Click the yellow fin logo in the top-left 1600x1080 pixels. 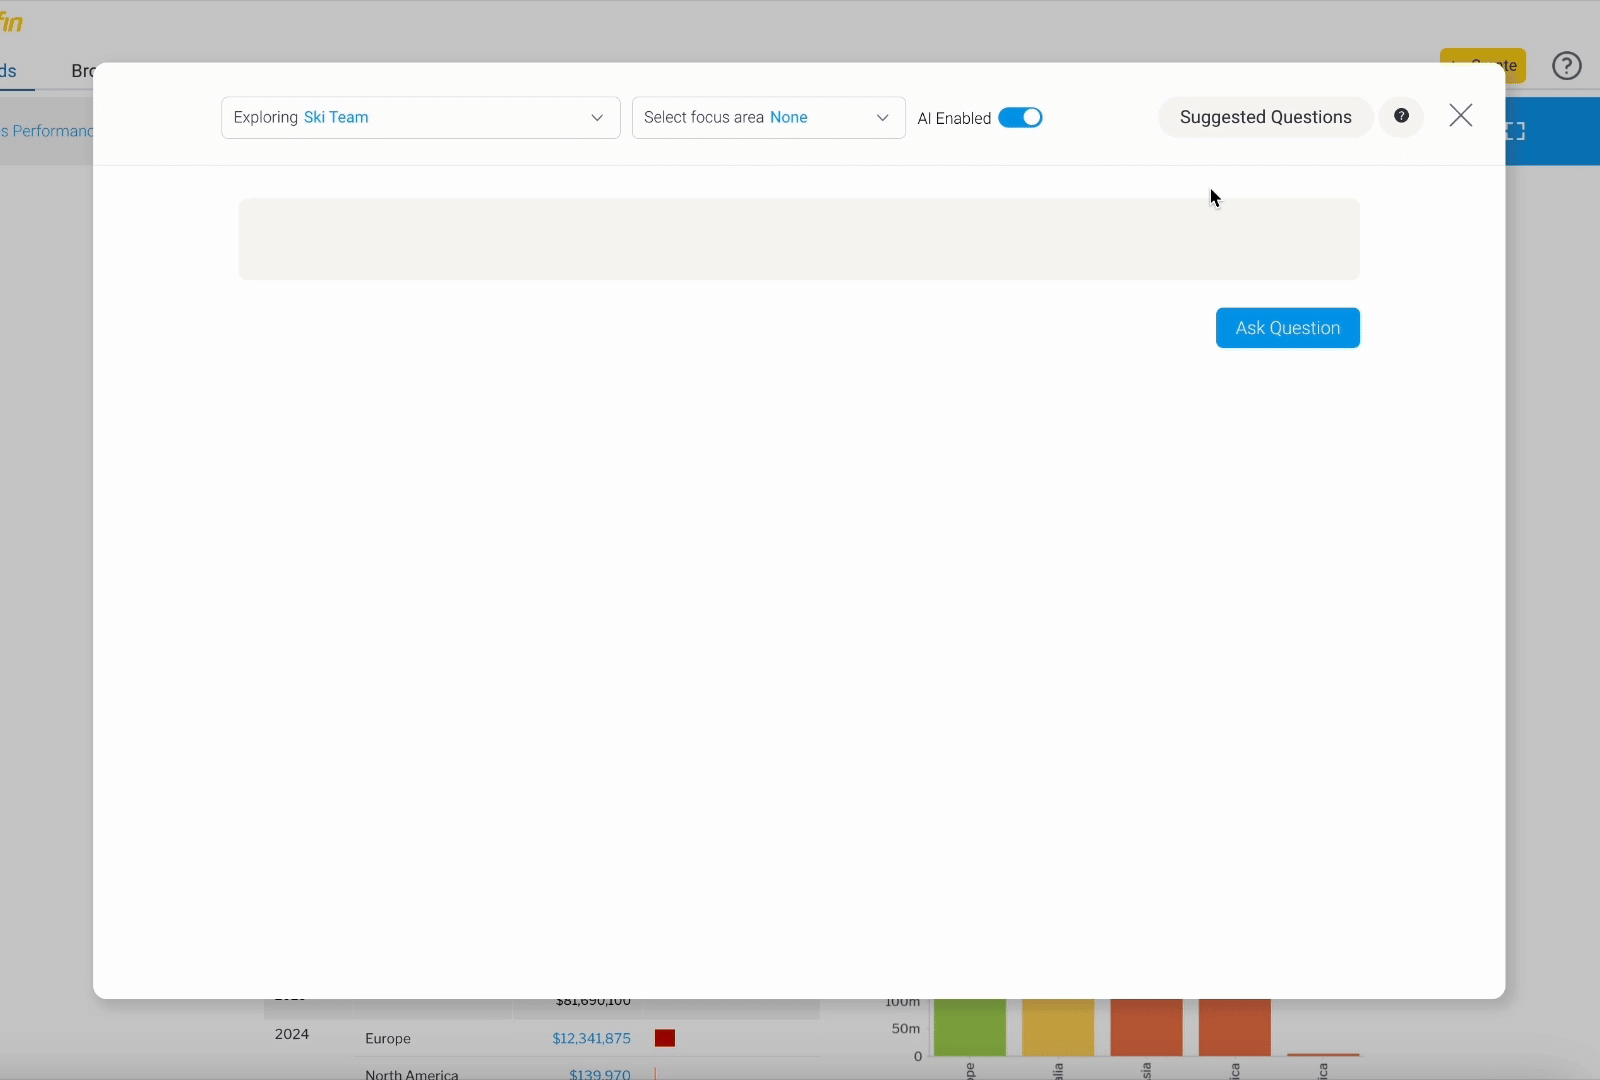[x=13, y=20]
